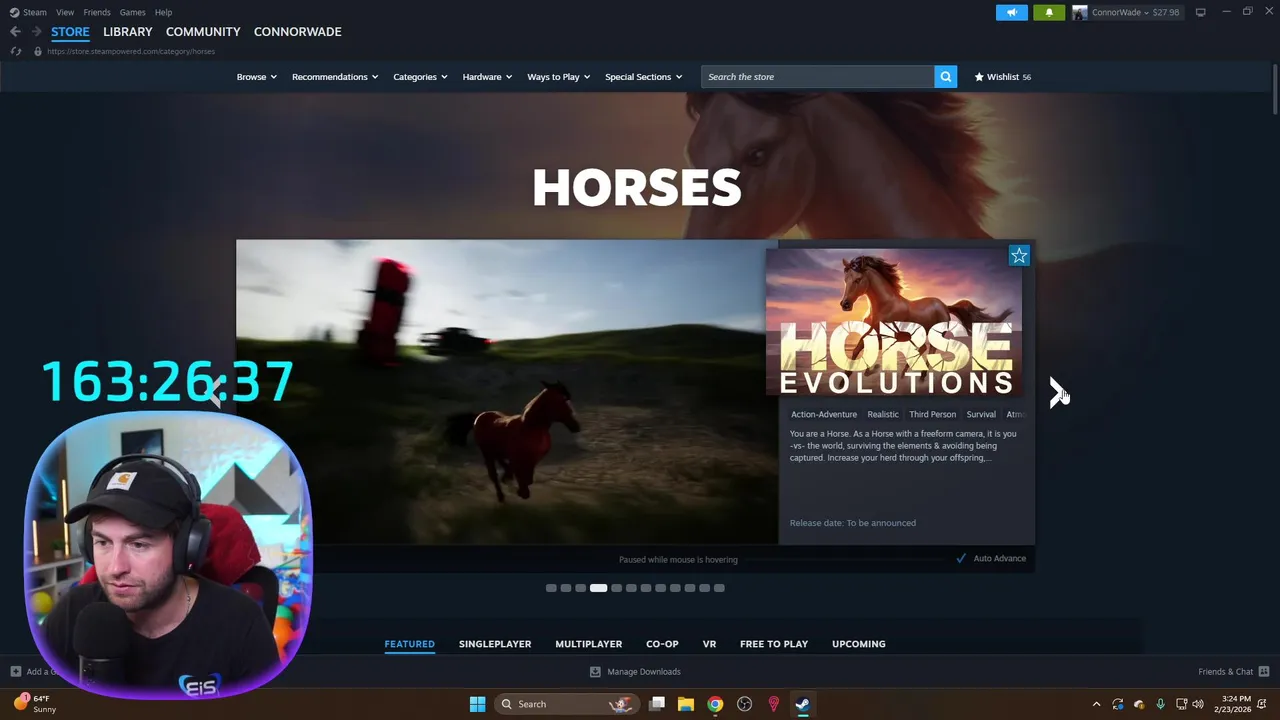1280x720 pixels.
Task: Expand the Ways to Play dropdown
Action: click(559, 77)
